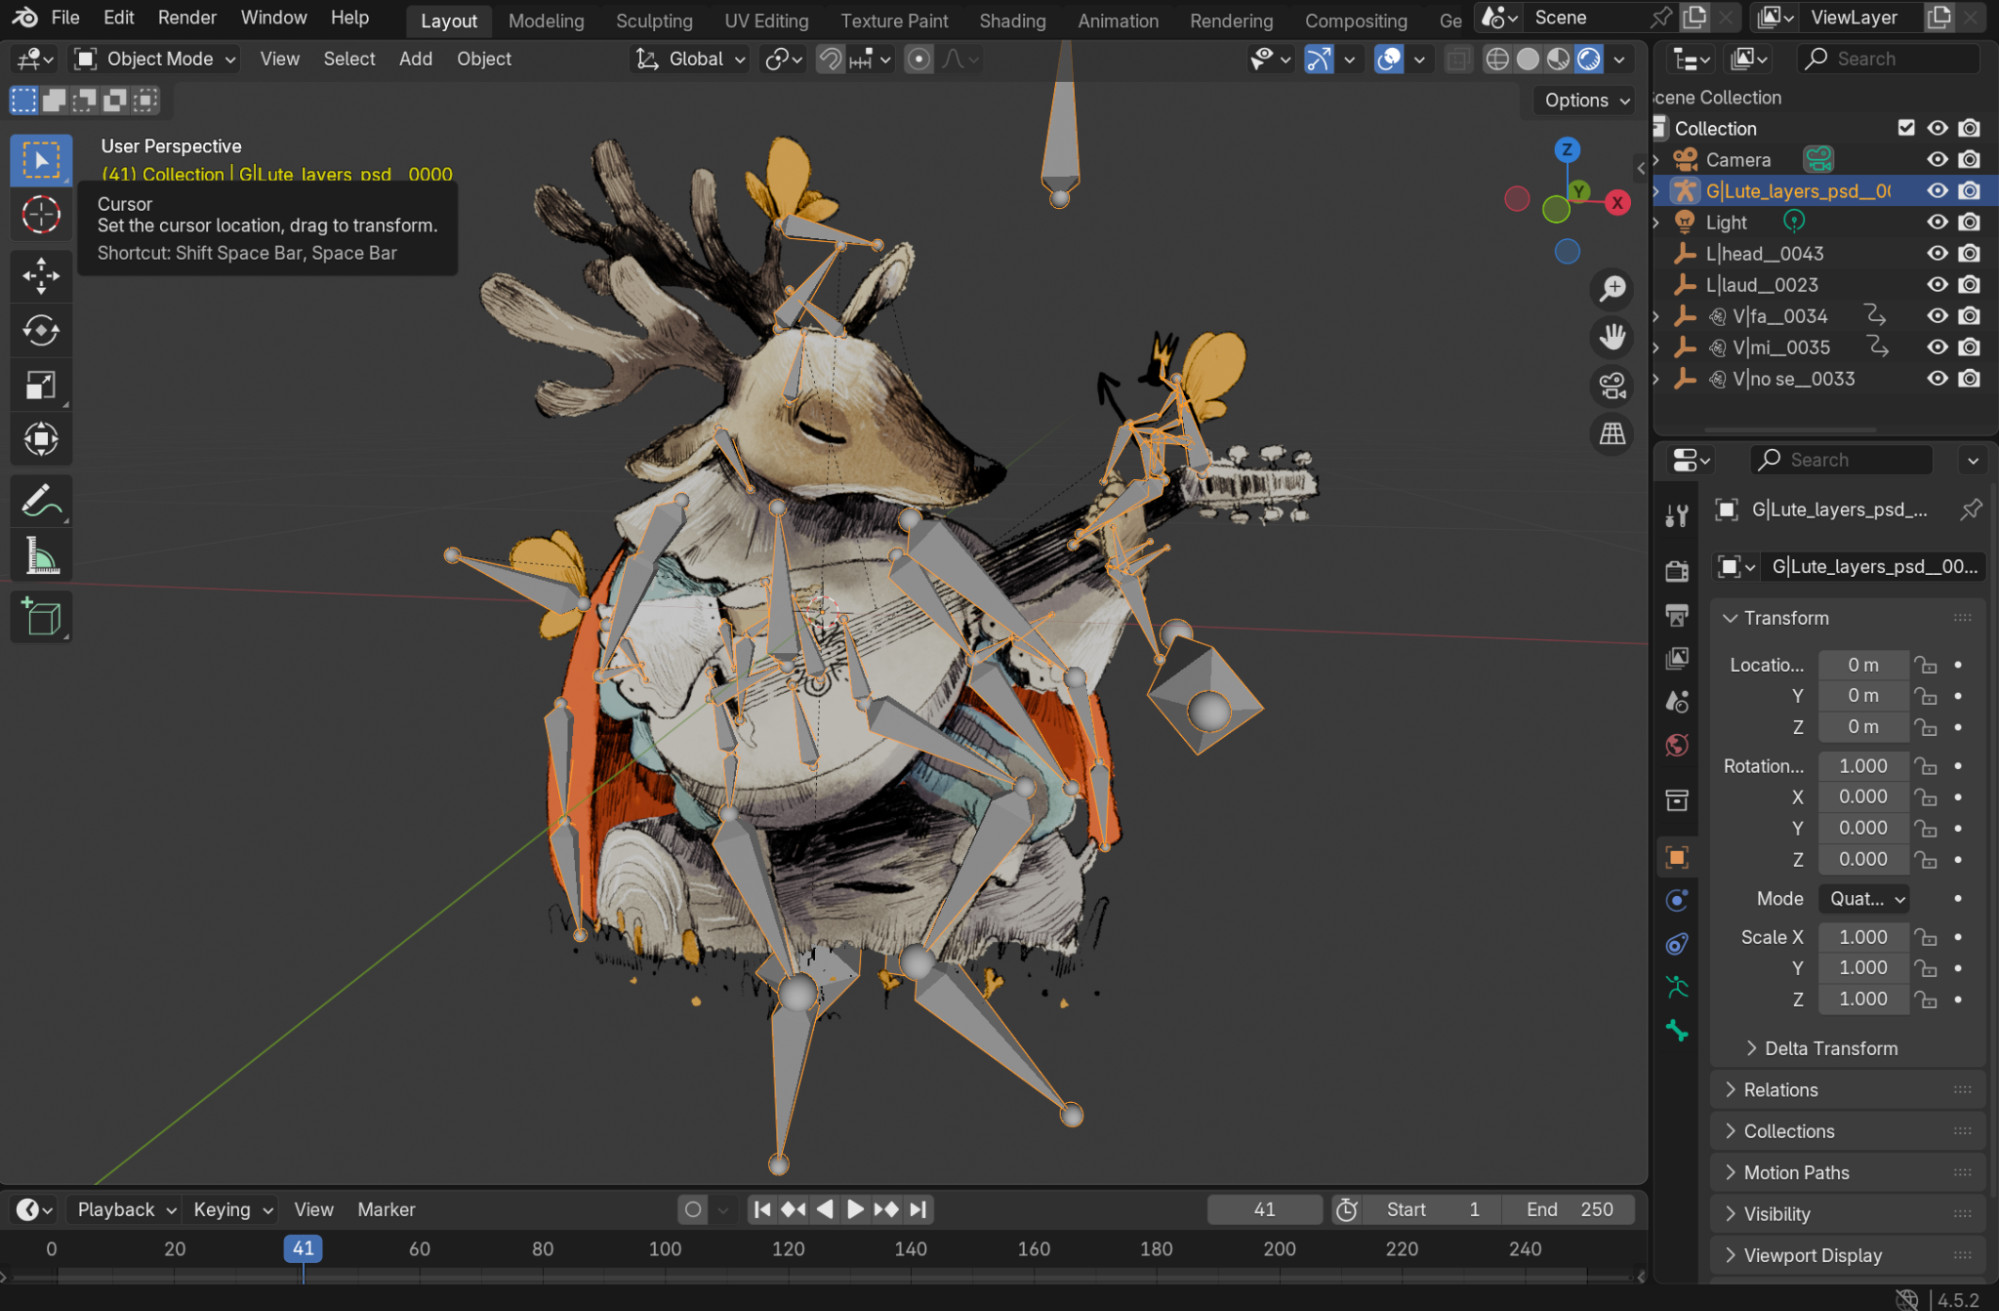Open the Render menu
Screen dimensions: 1999x1311
pos(187,17)
